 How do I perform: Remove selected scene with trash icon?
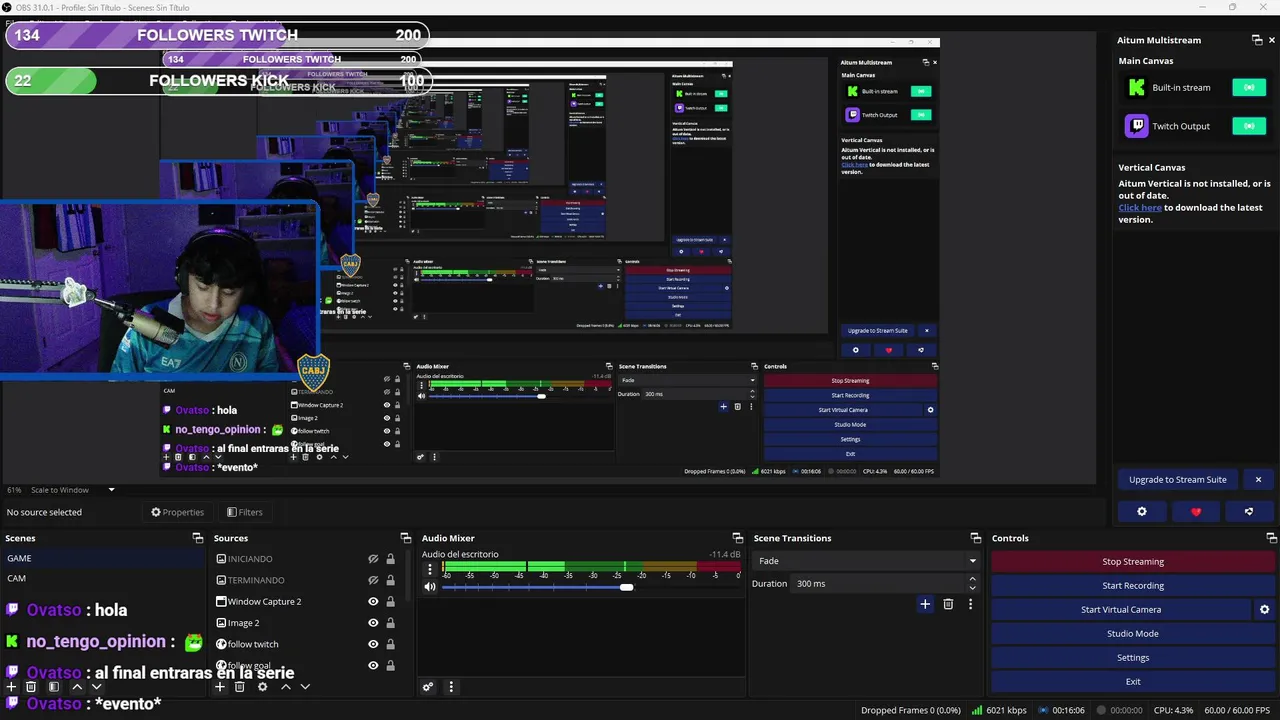click(x=31, y=687)
